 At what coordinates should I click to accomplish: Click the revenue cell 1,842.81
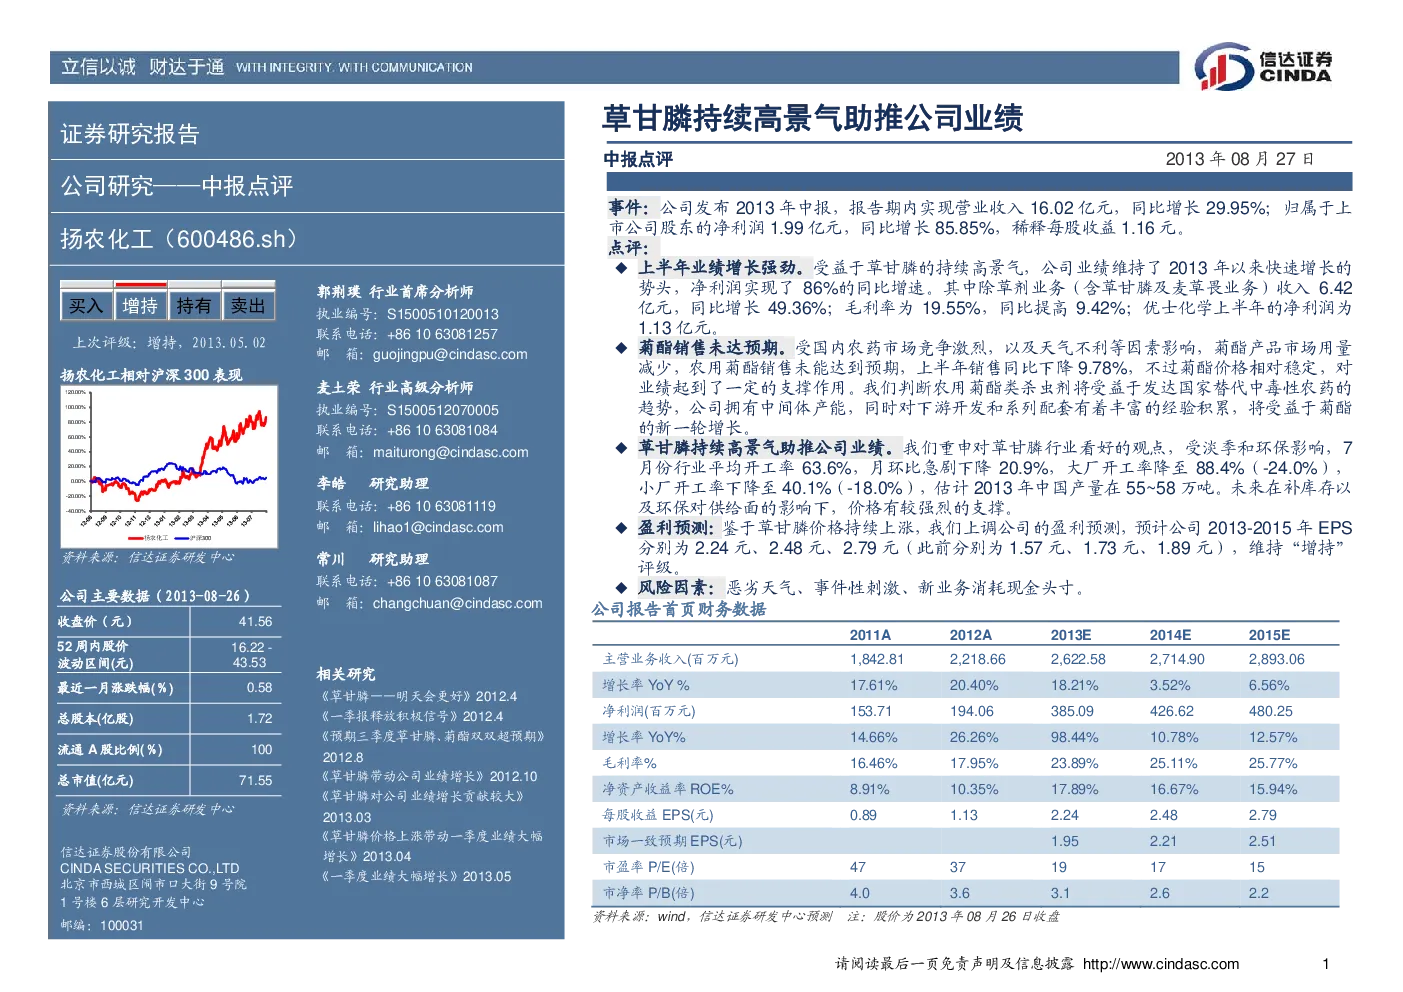(877, 659)
